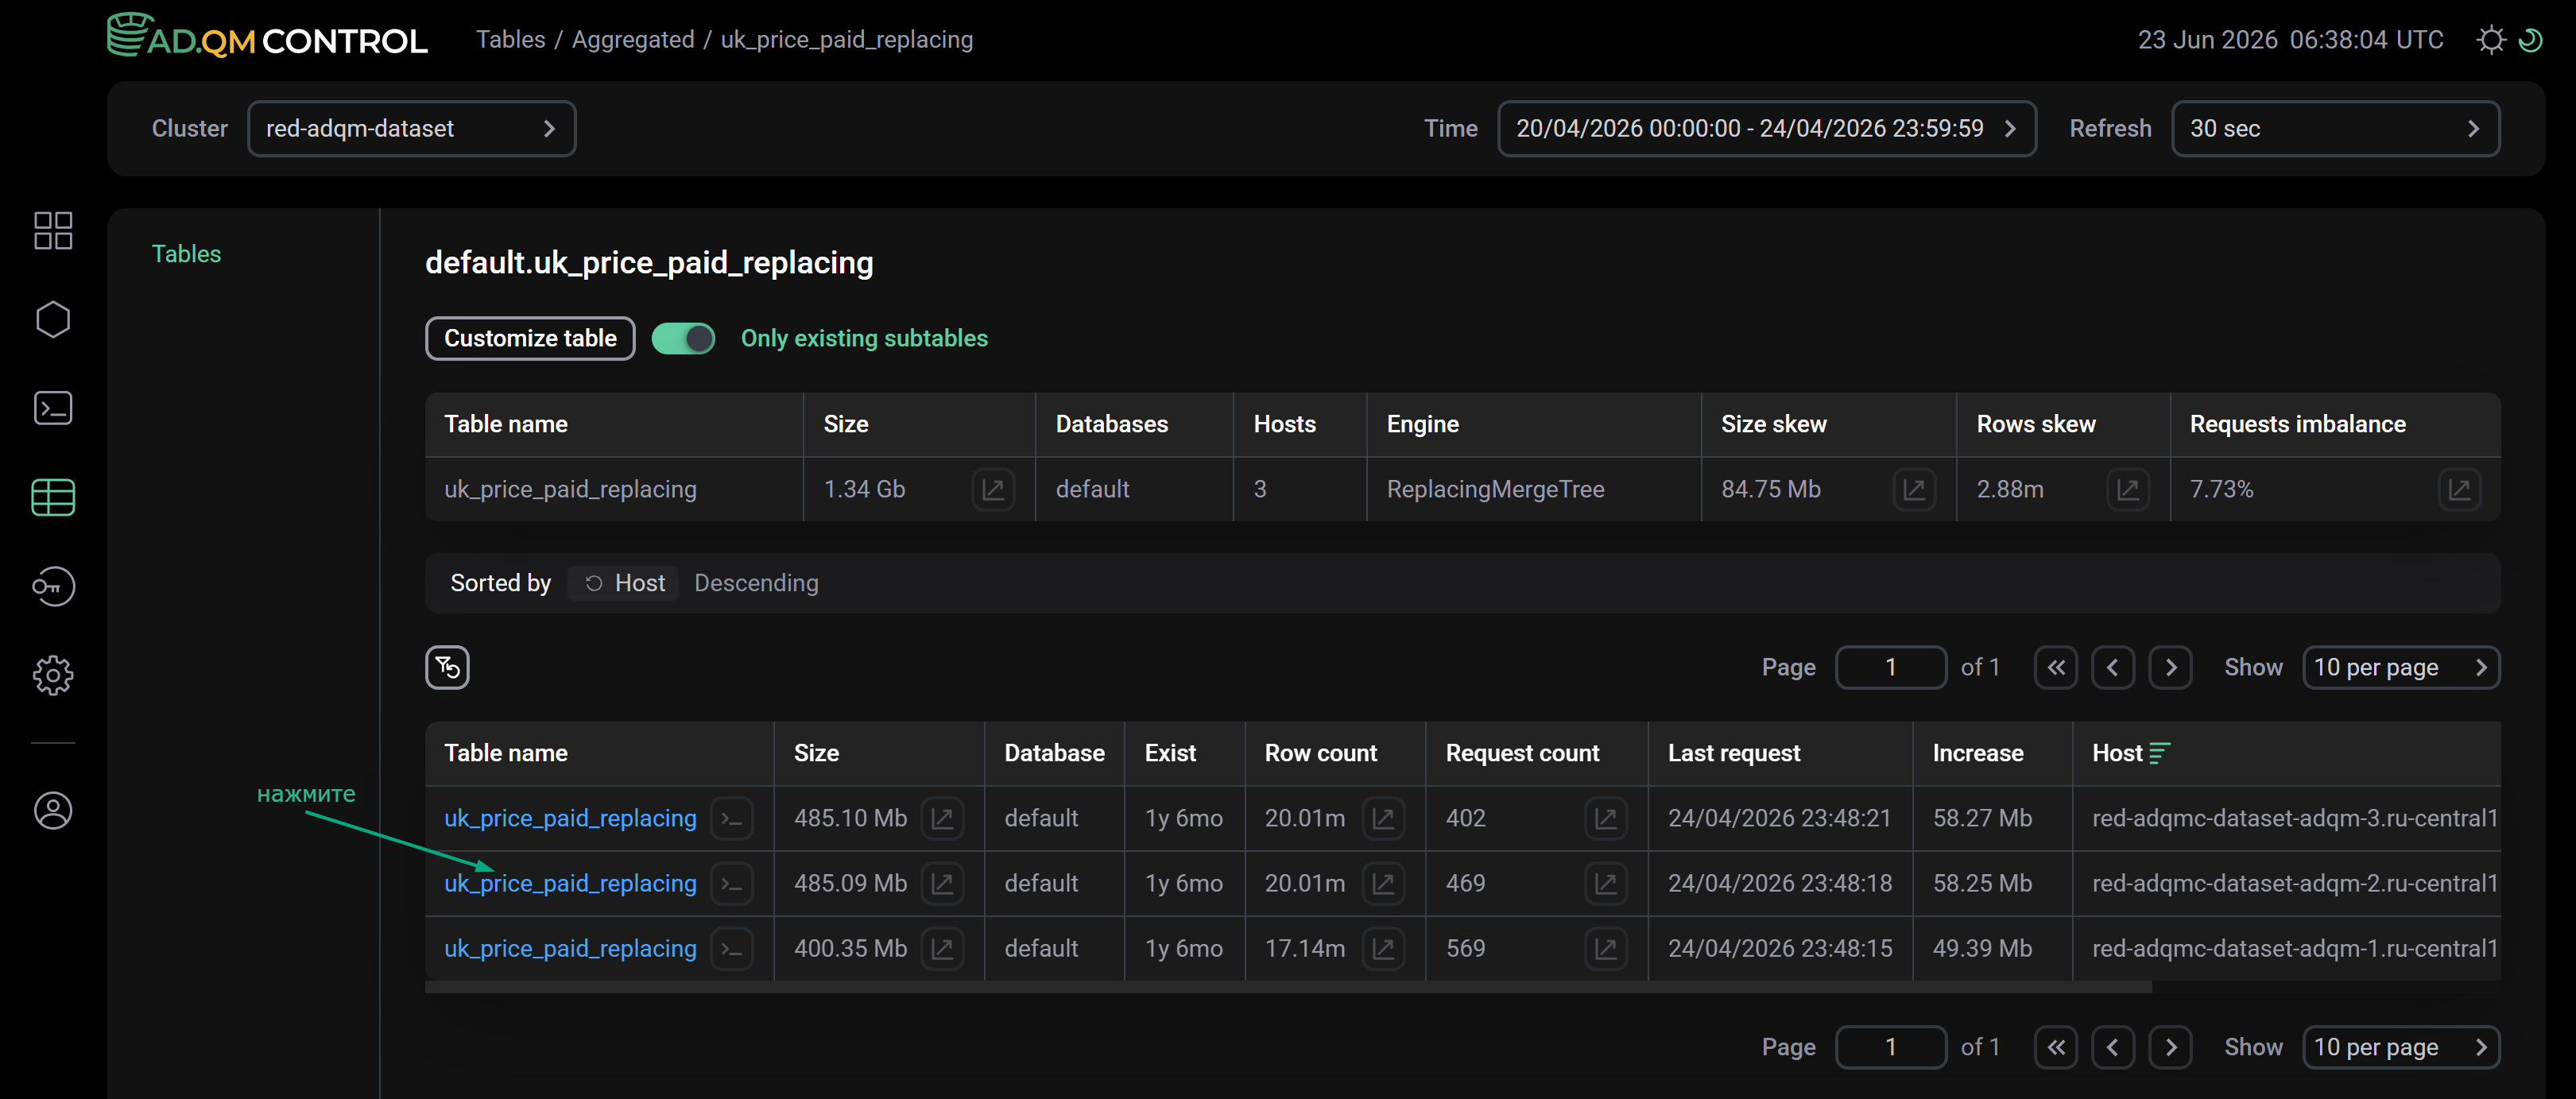The image size is (2576, 1099).
Task: Open the SQL console icon in sidebar
Action: point(53,408)
